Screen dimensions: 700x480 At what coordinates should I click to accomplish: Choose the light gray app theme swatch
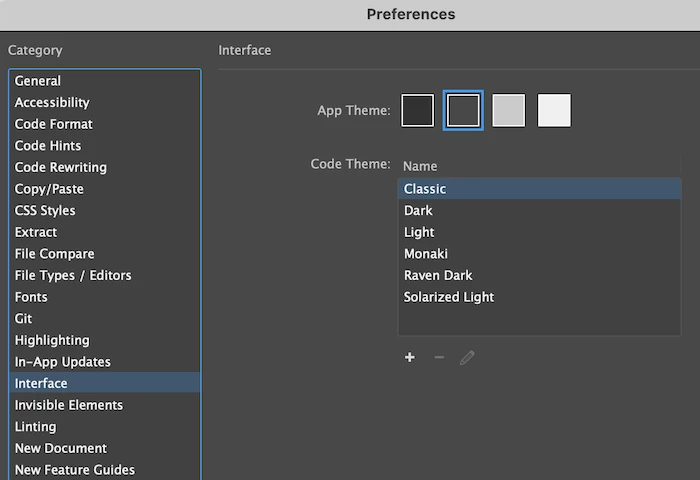coord(509,110)
